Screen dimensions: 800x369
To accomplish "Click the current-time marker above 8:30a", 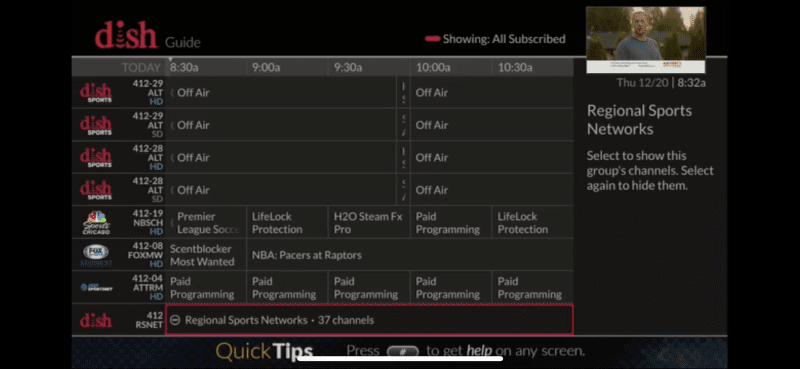I will tap(170, 59).
